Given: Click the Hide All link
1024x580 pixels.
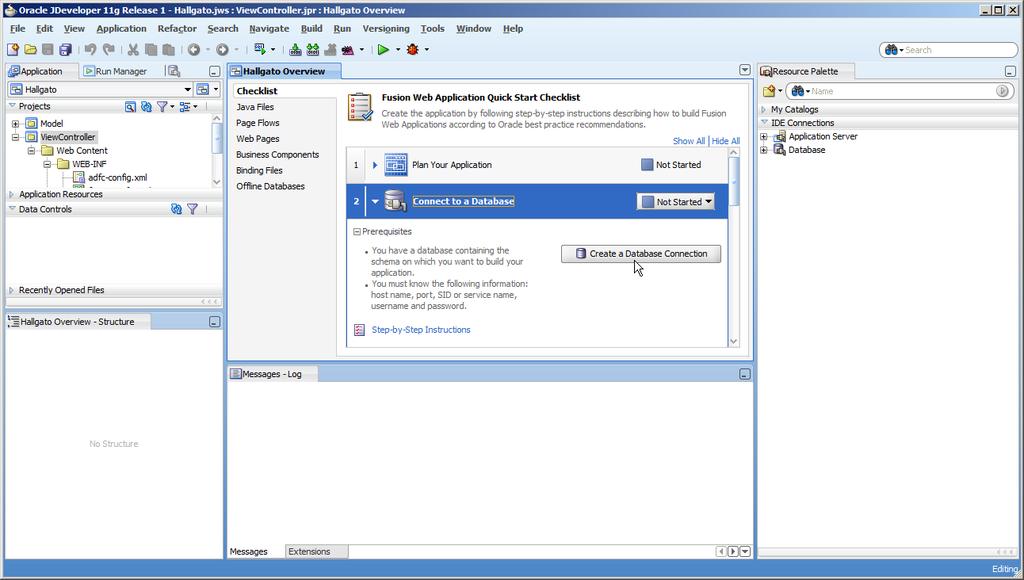Looking at the screenshot, I should [726, 141].
